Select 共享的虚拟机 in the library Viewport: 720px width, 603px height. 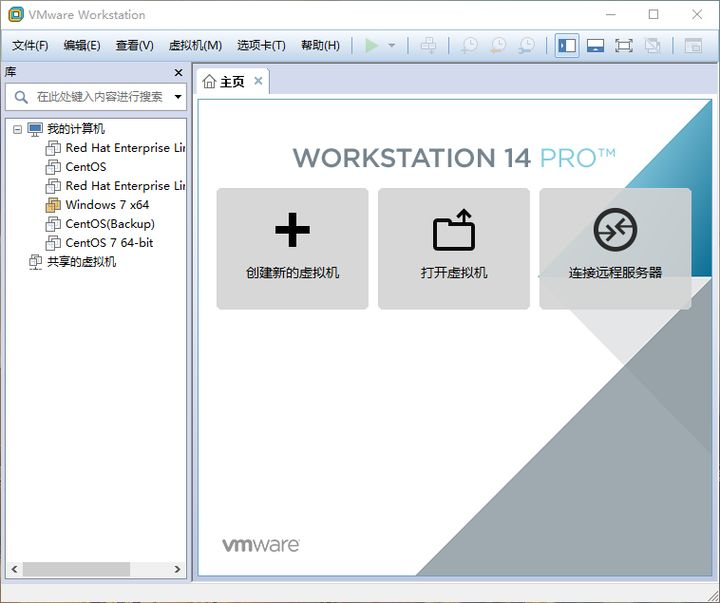tap(81, 262)
